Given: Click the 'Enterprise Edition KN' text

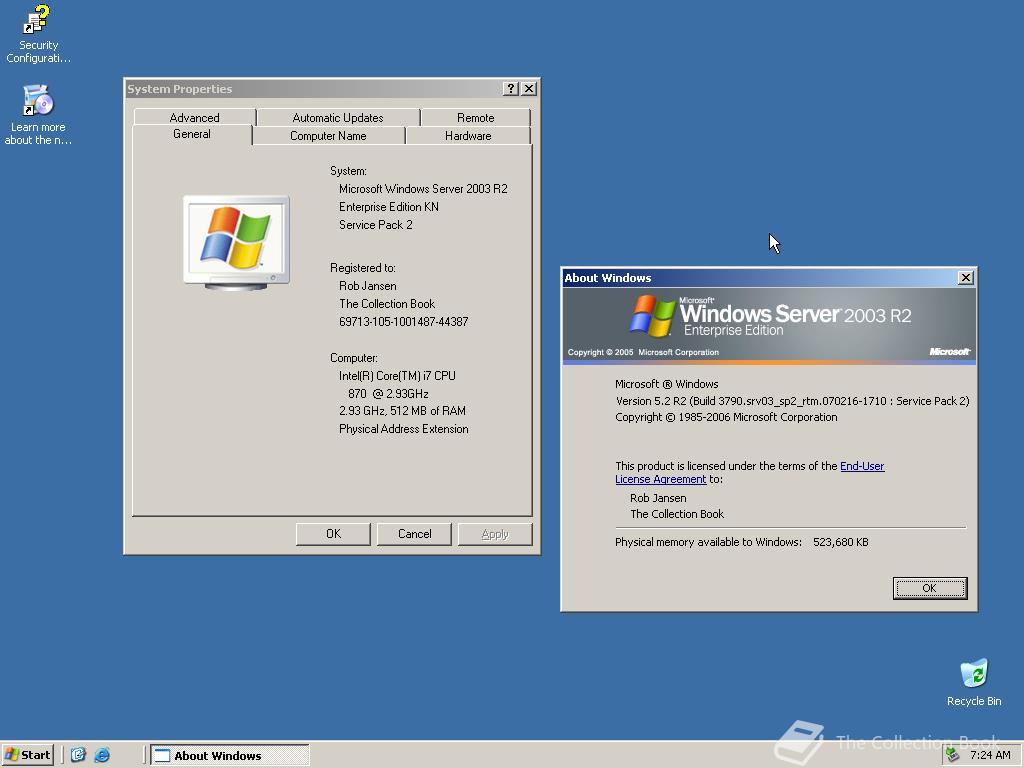Looking at the screenshot, I should 389,207.
